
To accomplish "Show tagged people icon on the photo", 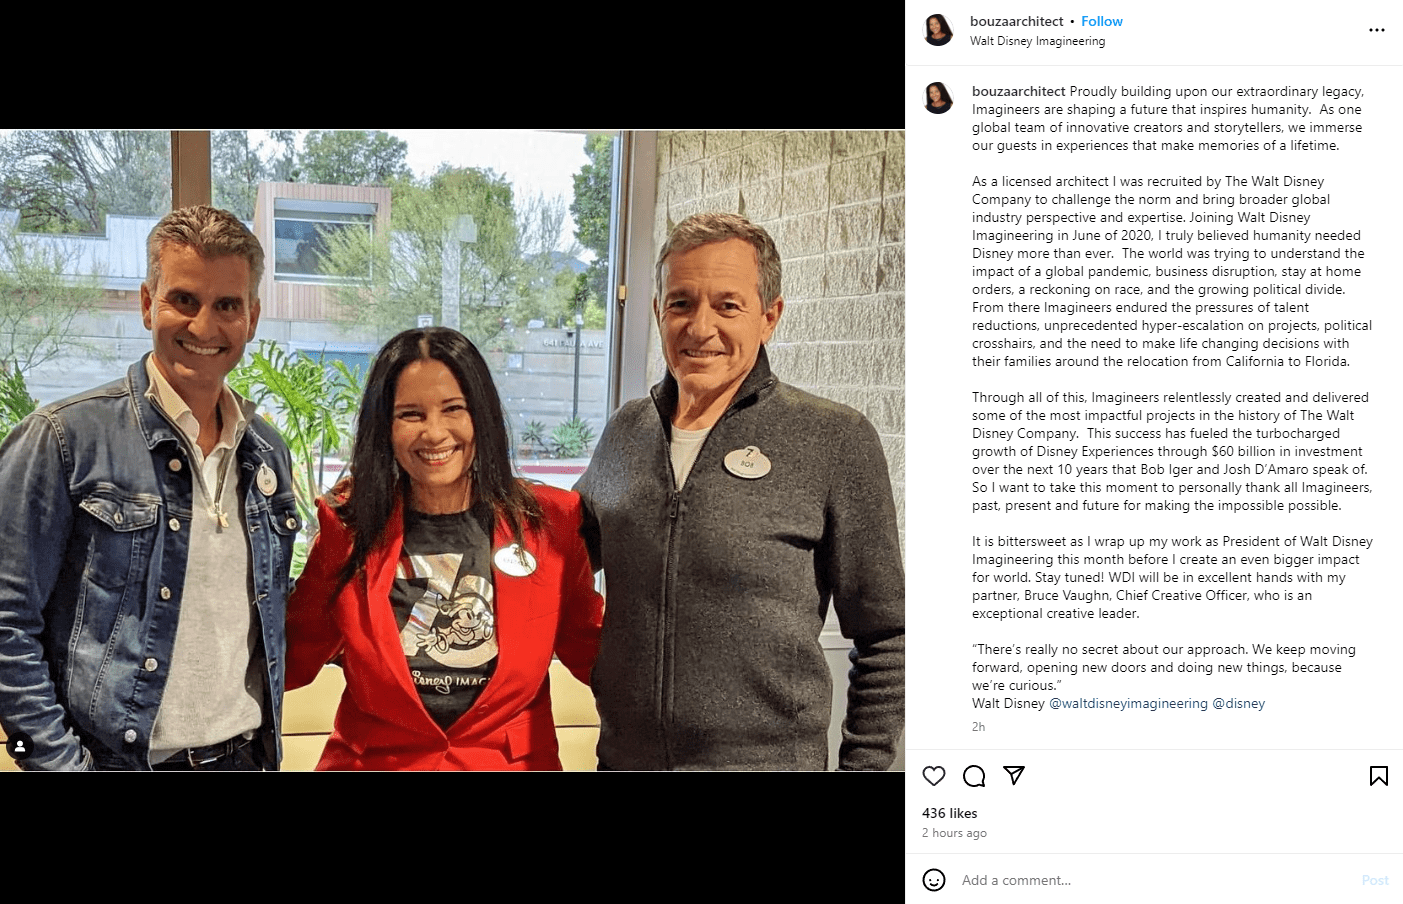I will click(20, 746).
